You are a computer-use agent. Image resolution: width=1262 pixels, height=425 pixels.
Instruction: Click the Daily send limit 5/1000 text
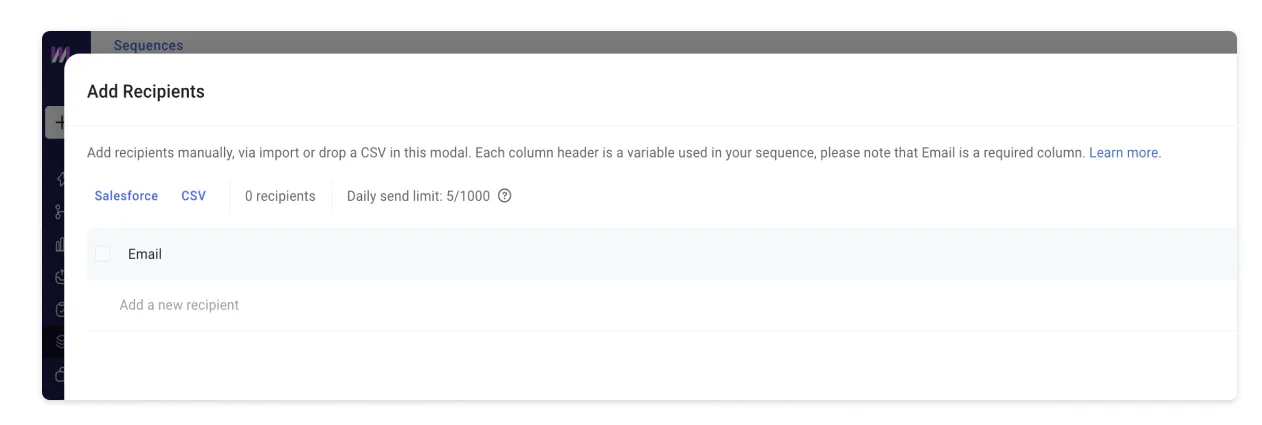click(x=418, y=196)
